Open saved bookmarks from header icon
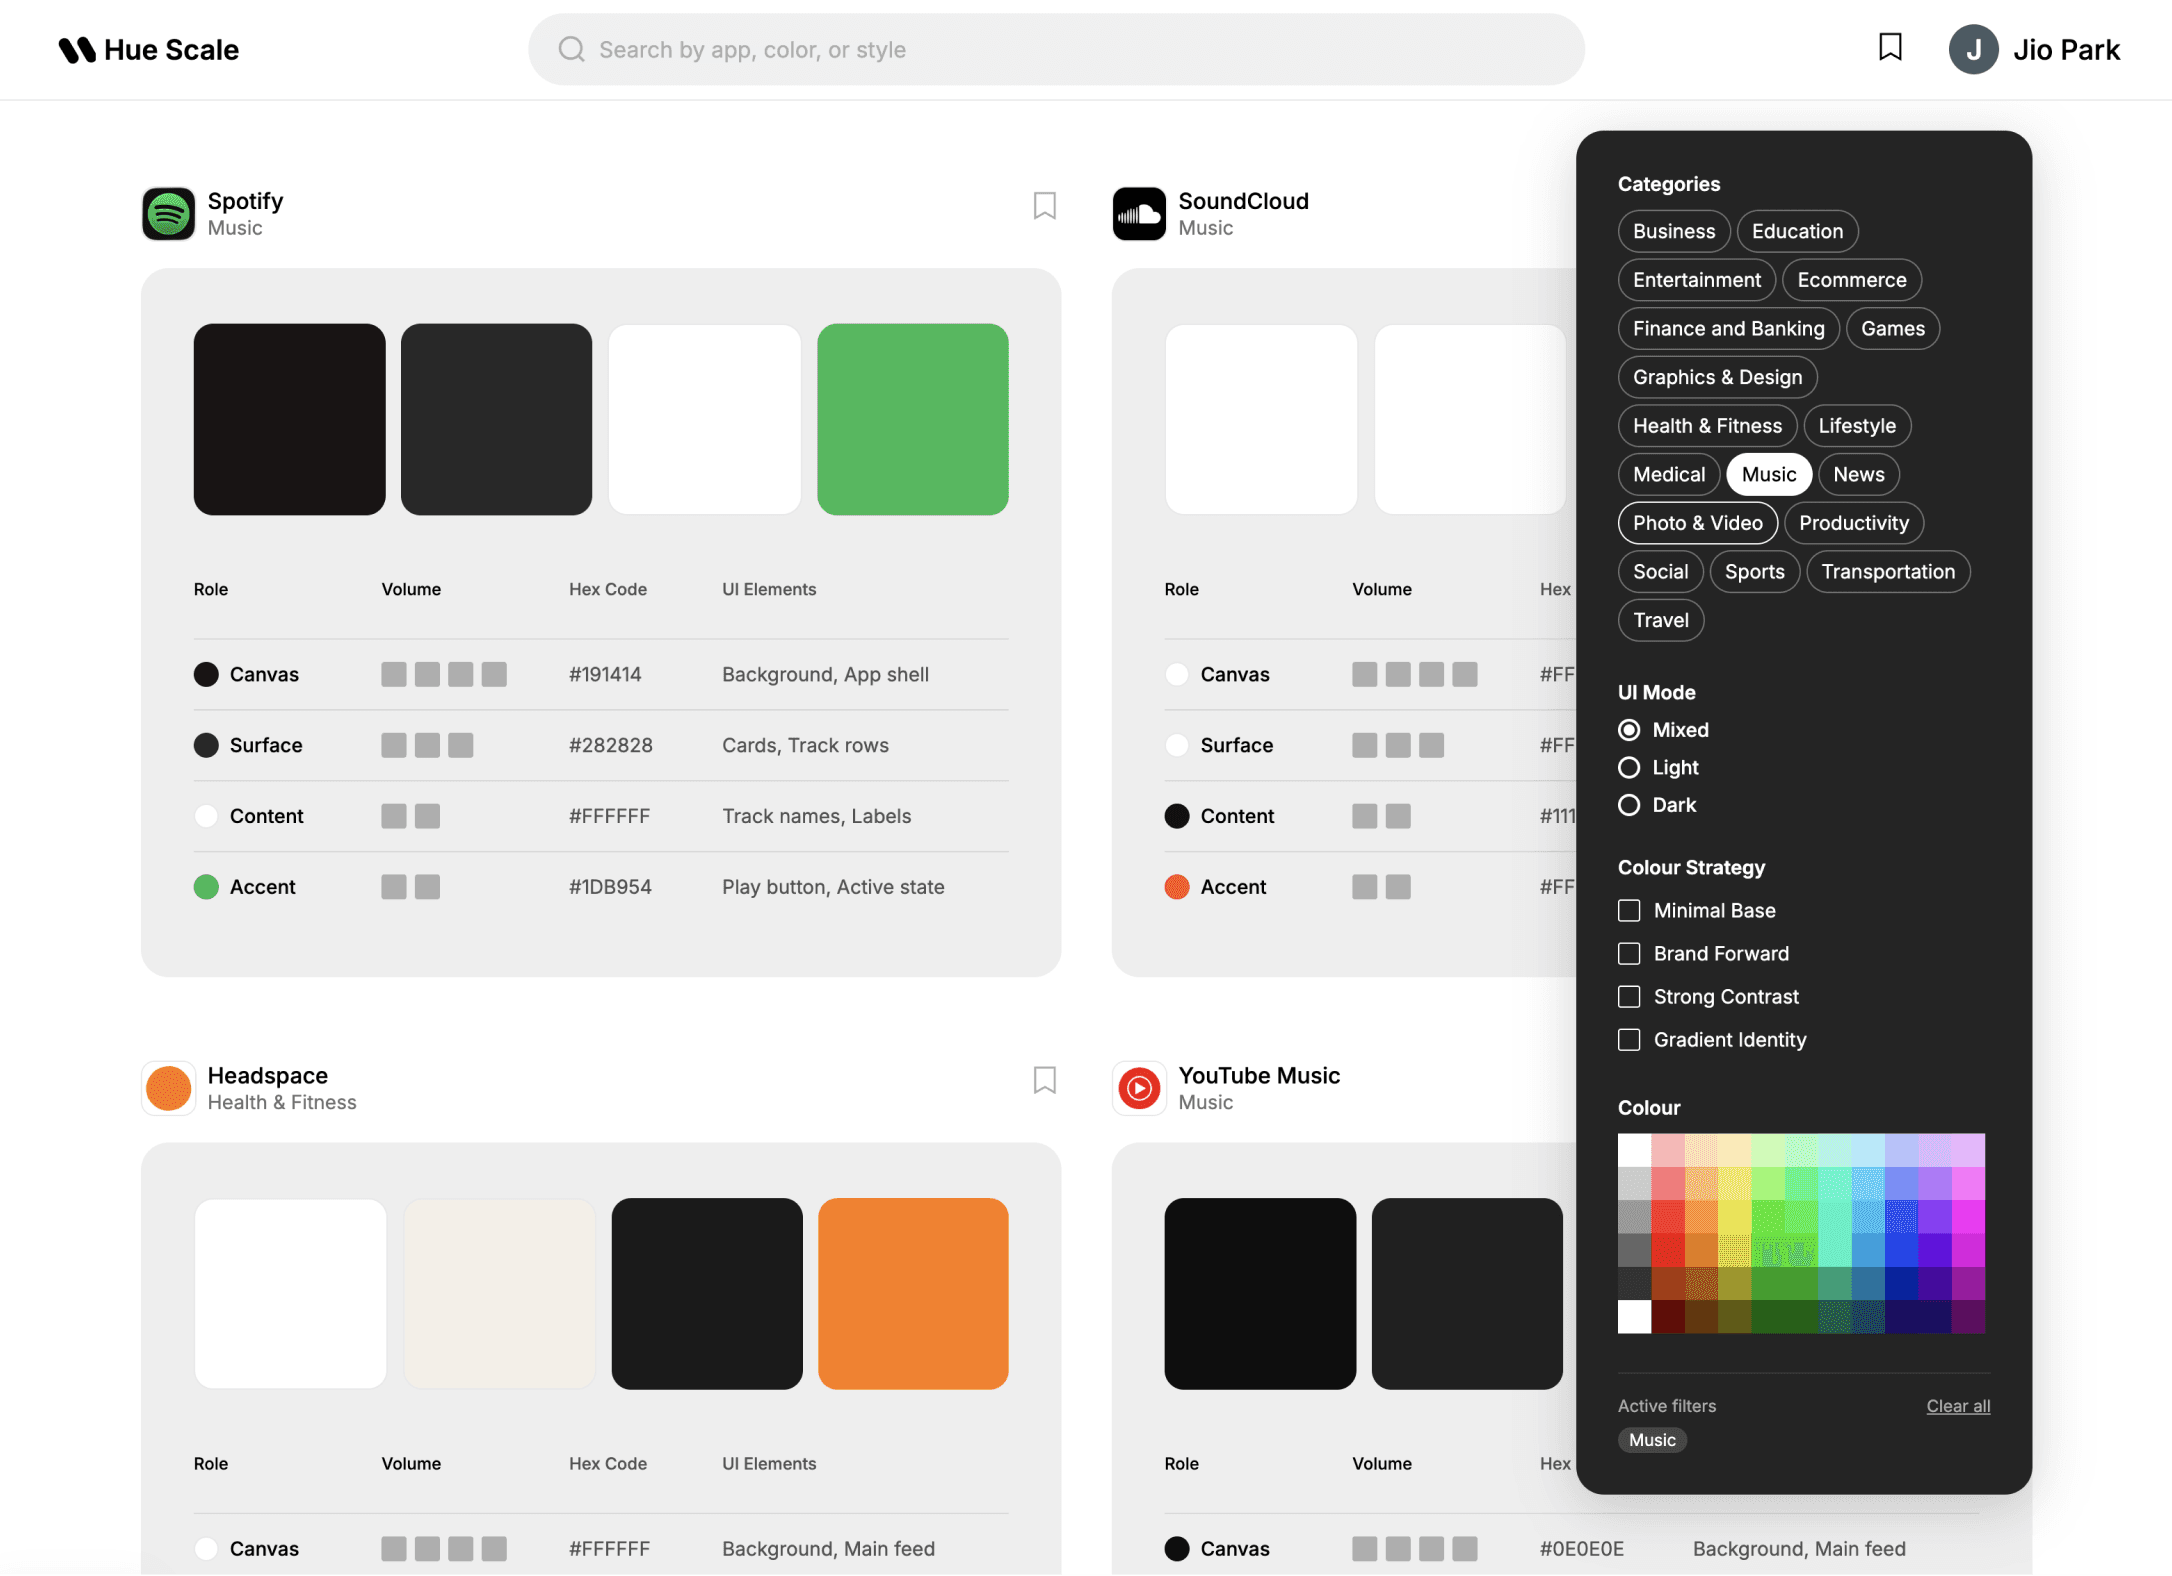 (x=1889, y=47)
